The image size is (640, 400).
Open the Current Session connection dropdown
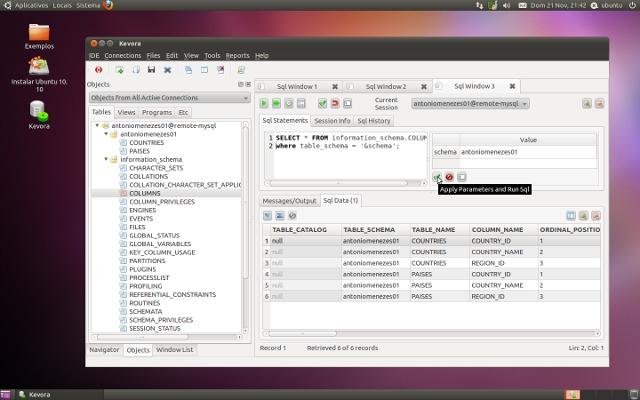pos(470,103)
